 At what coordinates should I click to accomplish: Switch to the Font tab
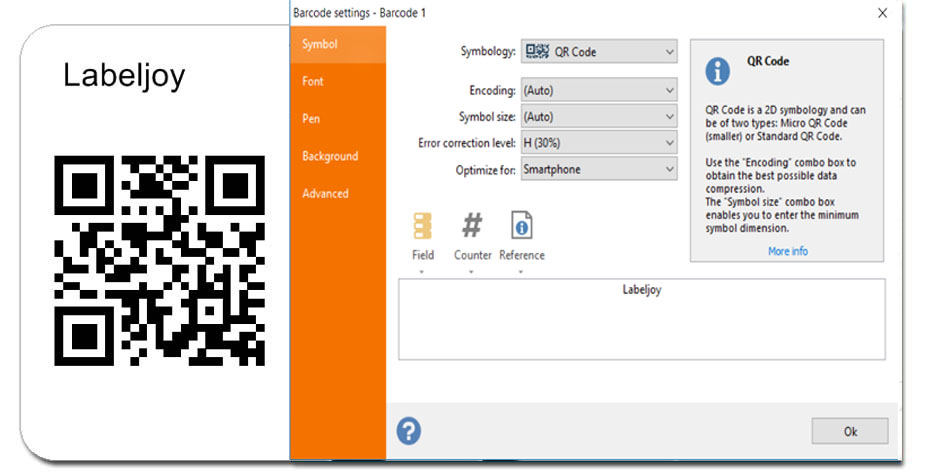point(338,81)
